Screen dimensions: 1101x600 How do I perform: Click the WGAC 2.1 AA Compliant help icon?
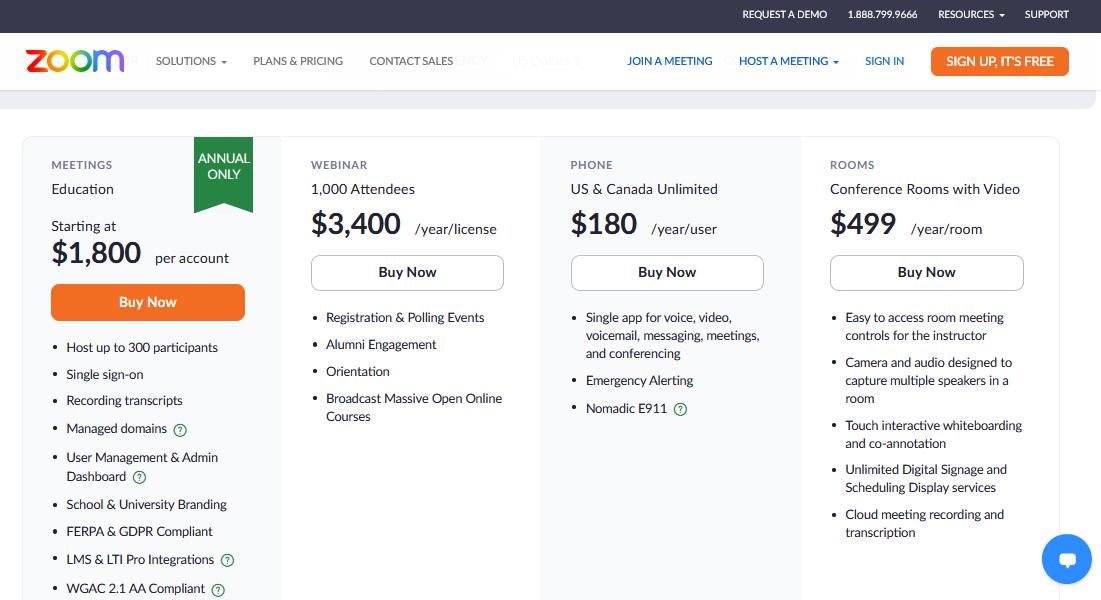pos(217,588)
